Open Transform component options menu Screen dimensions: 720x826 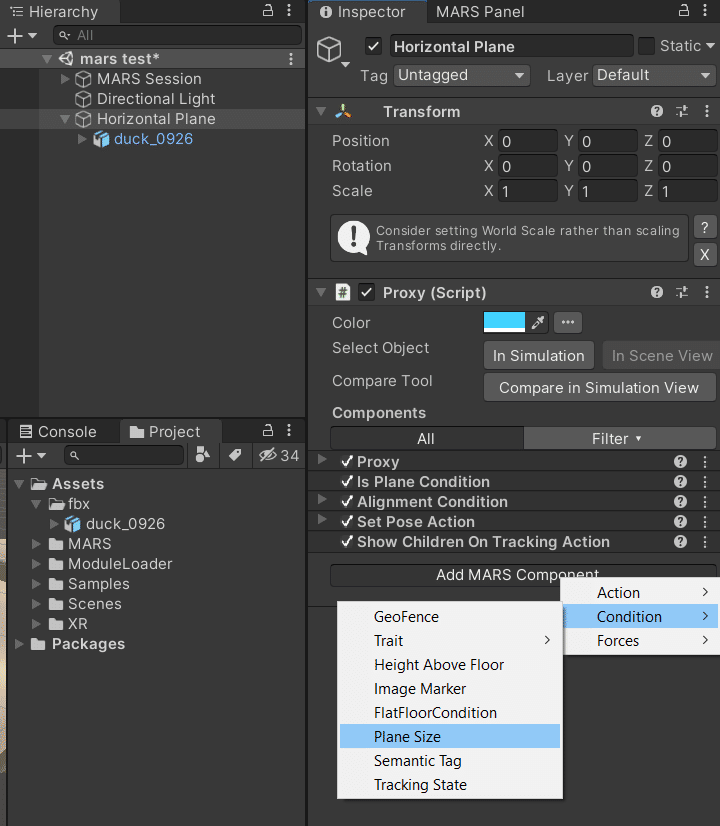(x=706, y=111)
